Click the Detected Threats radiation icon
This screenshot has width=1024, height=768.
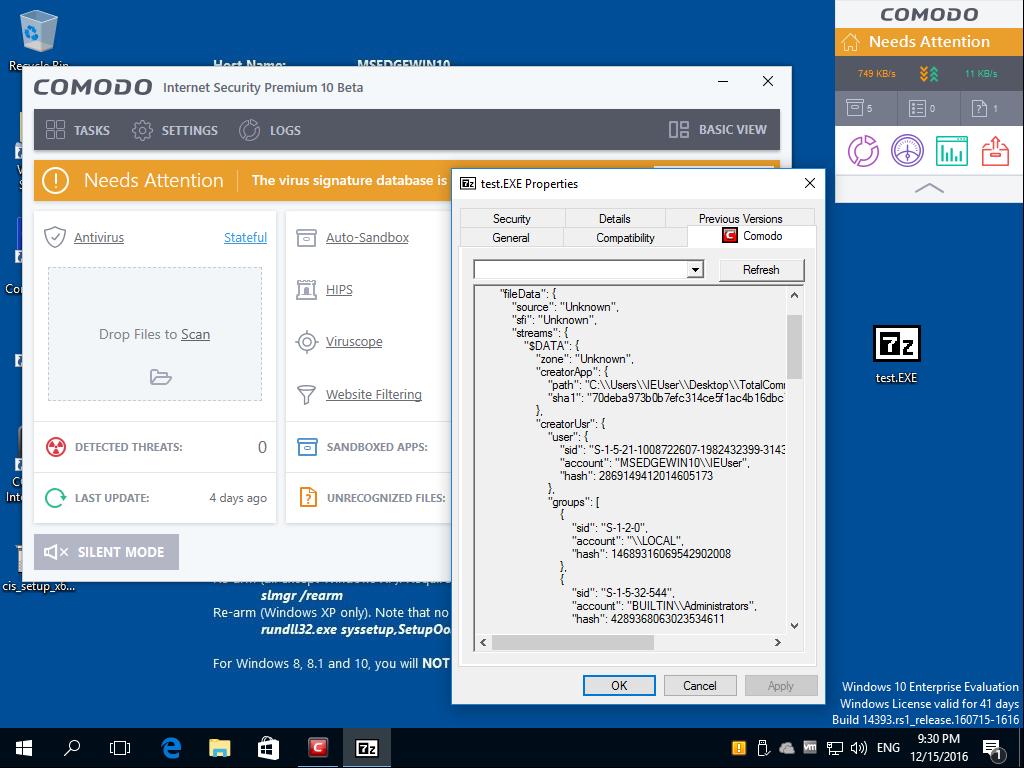click(x=56, y=447)
